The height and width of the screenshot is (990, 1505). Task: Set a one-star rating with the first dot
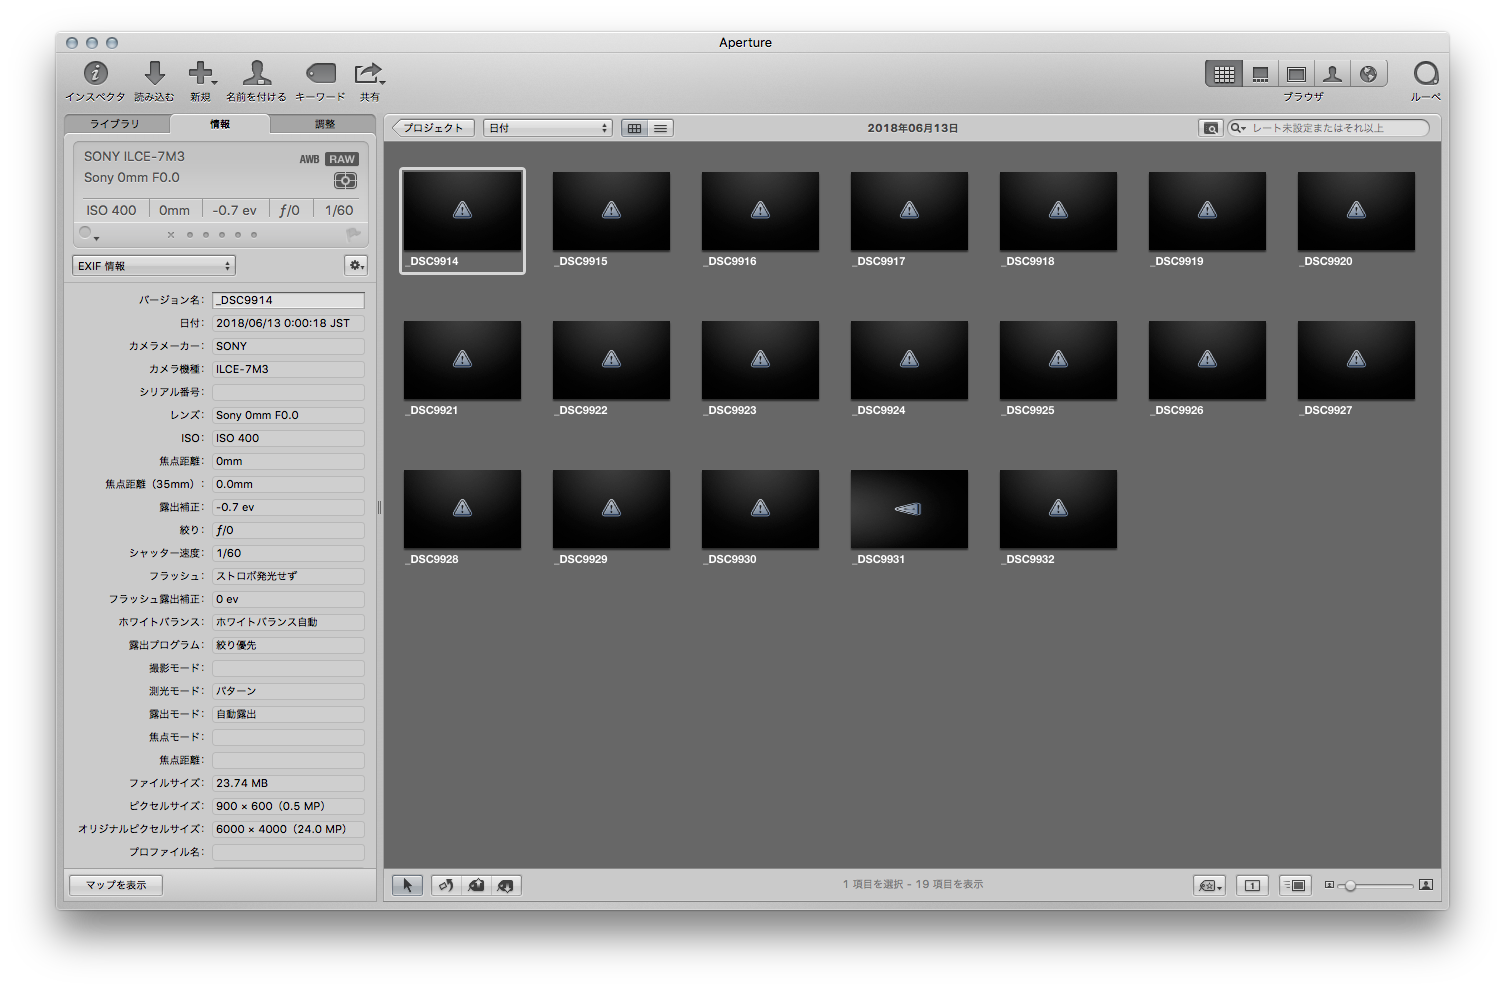pyautogui.click(x=189, y=235)
